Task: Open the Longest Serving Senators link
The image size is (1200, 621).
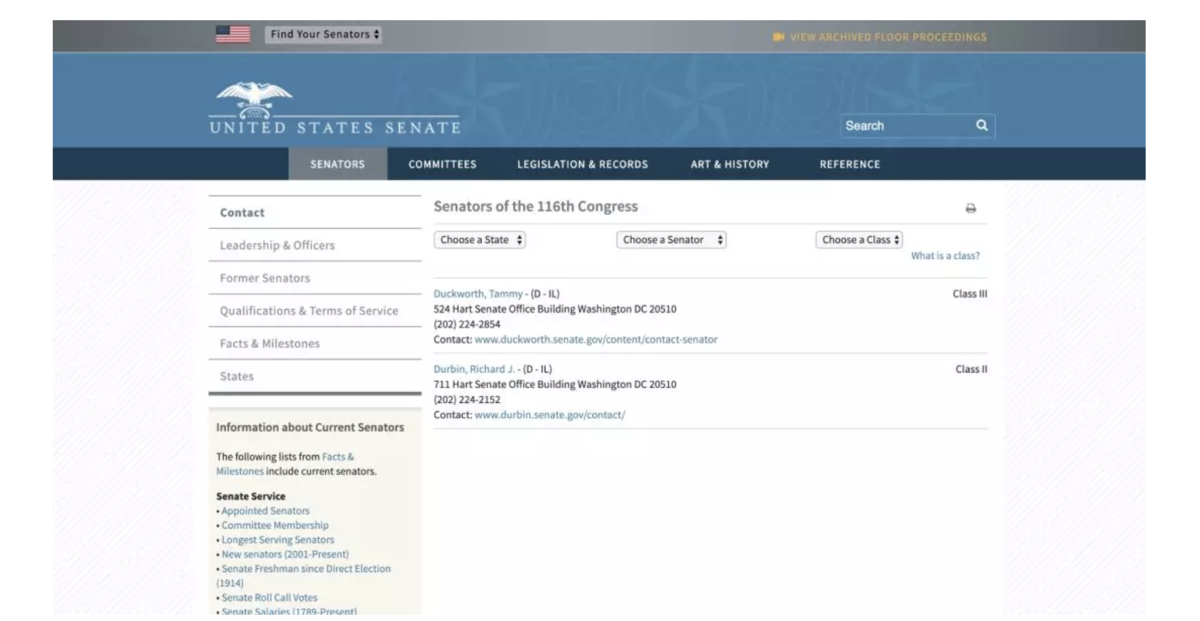Action: tap(278, 540)
